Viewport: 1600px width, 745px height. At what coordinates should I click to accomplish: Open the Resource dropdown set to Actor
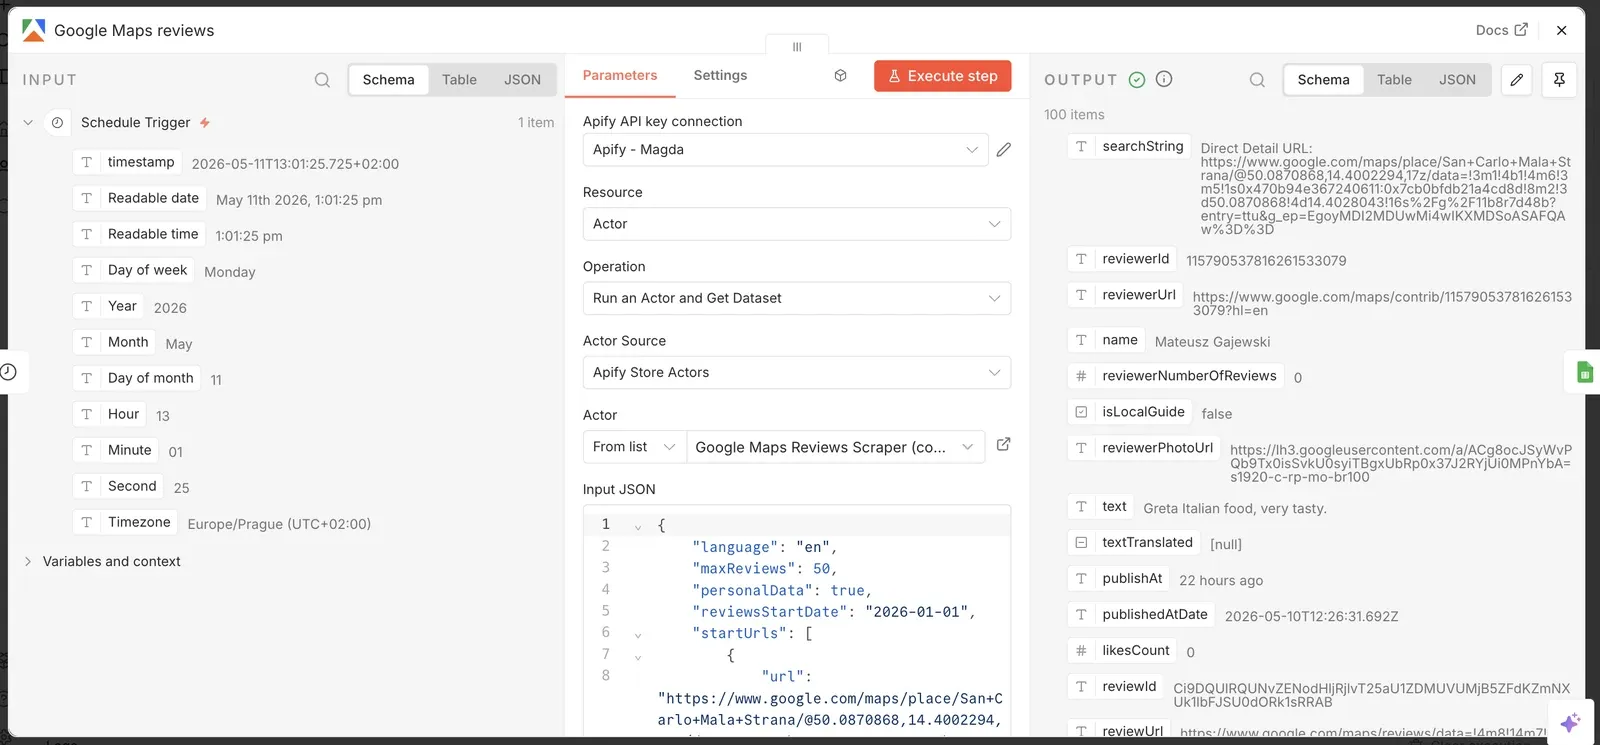click(x=797, y=224)
